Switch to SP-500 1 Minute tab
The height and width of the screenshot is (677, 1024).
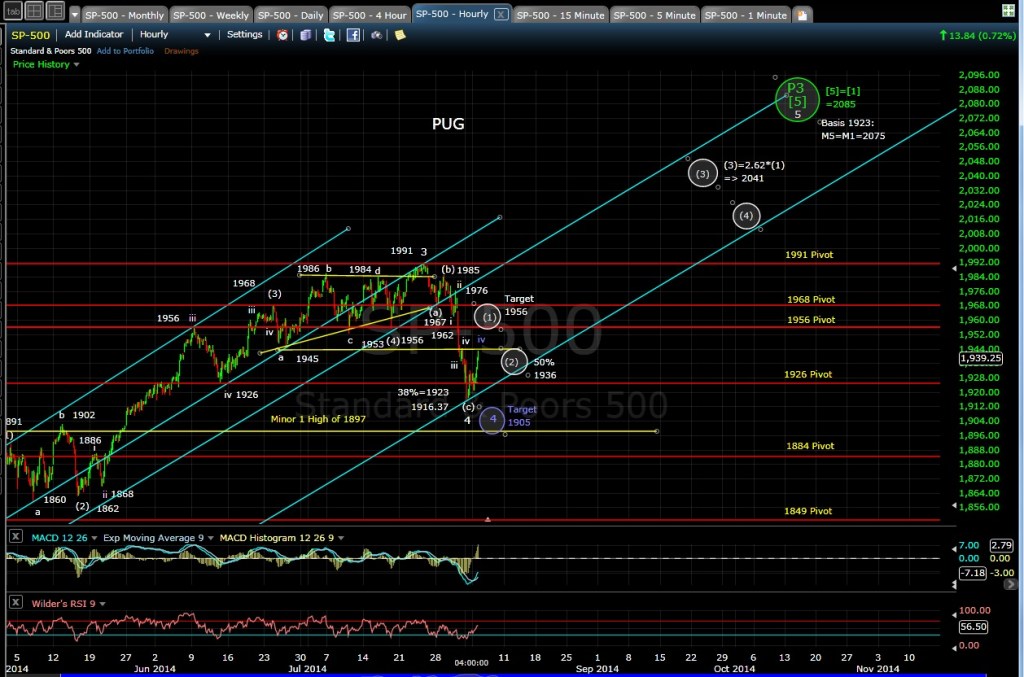pyautogui.click(x=745, y=15)
